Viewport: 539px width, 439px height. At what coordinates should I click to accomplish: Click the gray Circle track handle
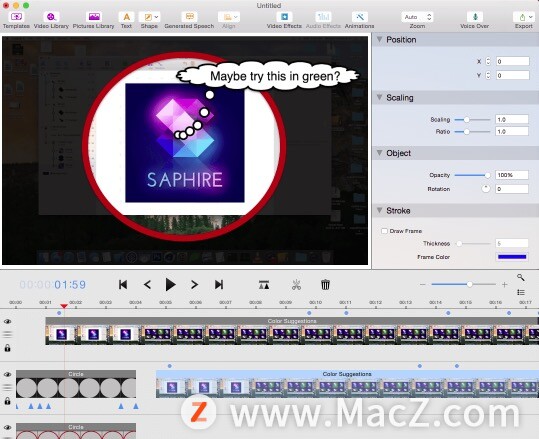(7, 387)
